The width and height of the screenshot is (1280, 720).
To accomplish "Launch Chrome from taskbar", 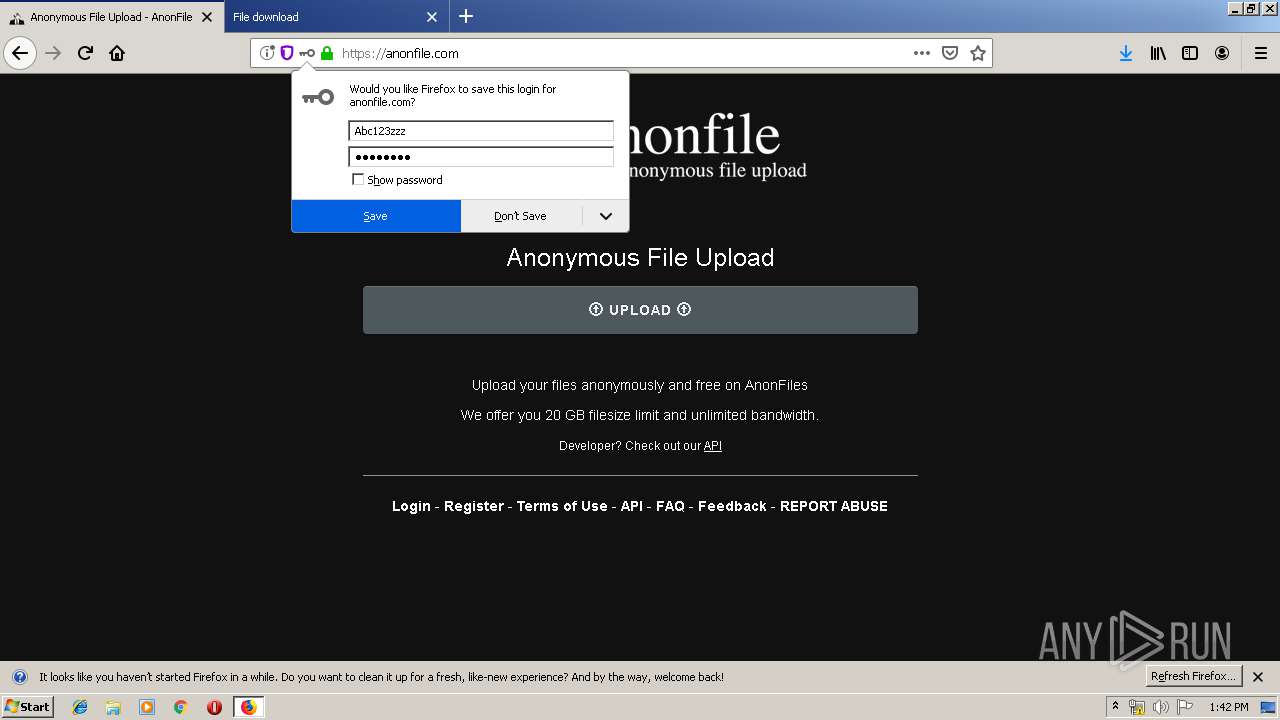I will click(181, 707).
